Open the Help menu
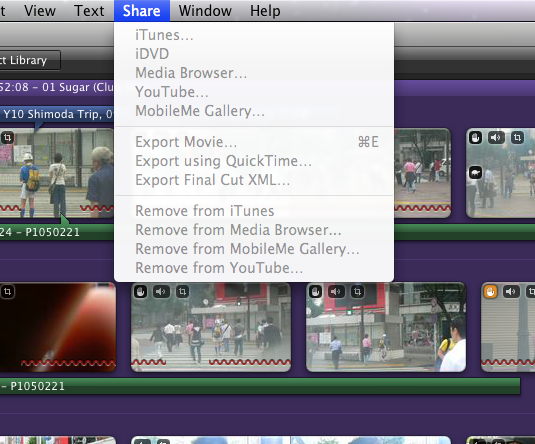The height and width of the screenshot is (444, 535). point(265,11)
